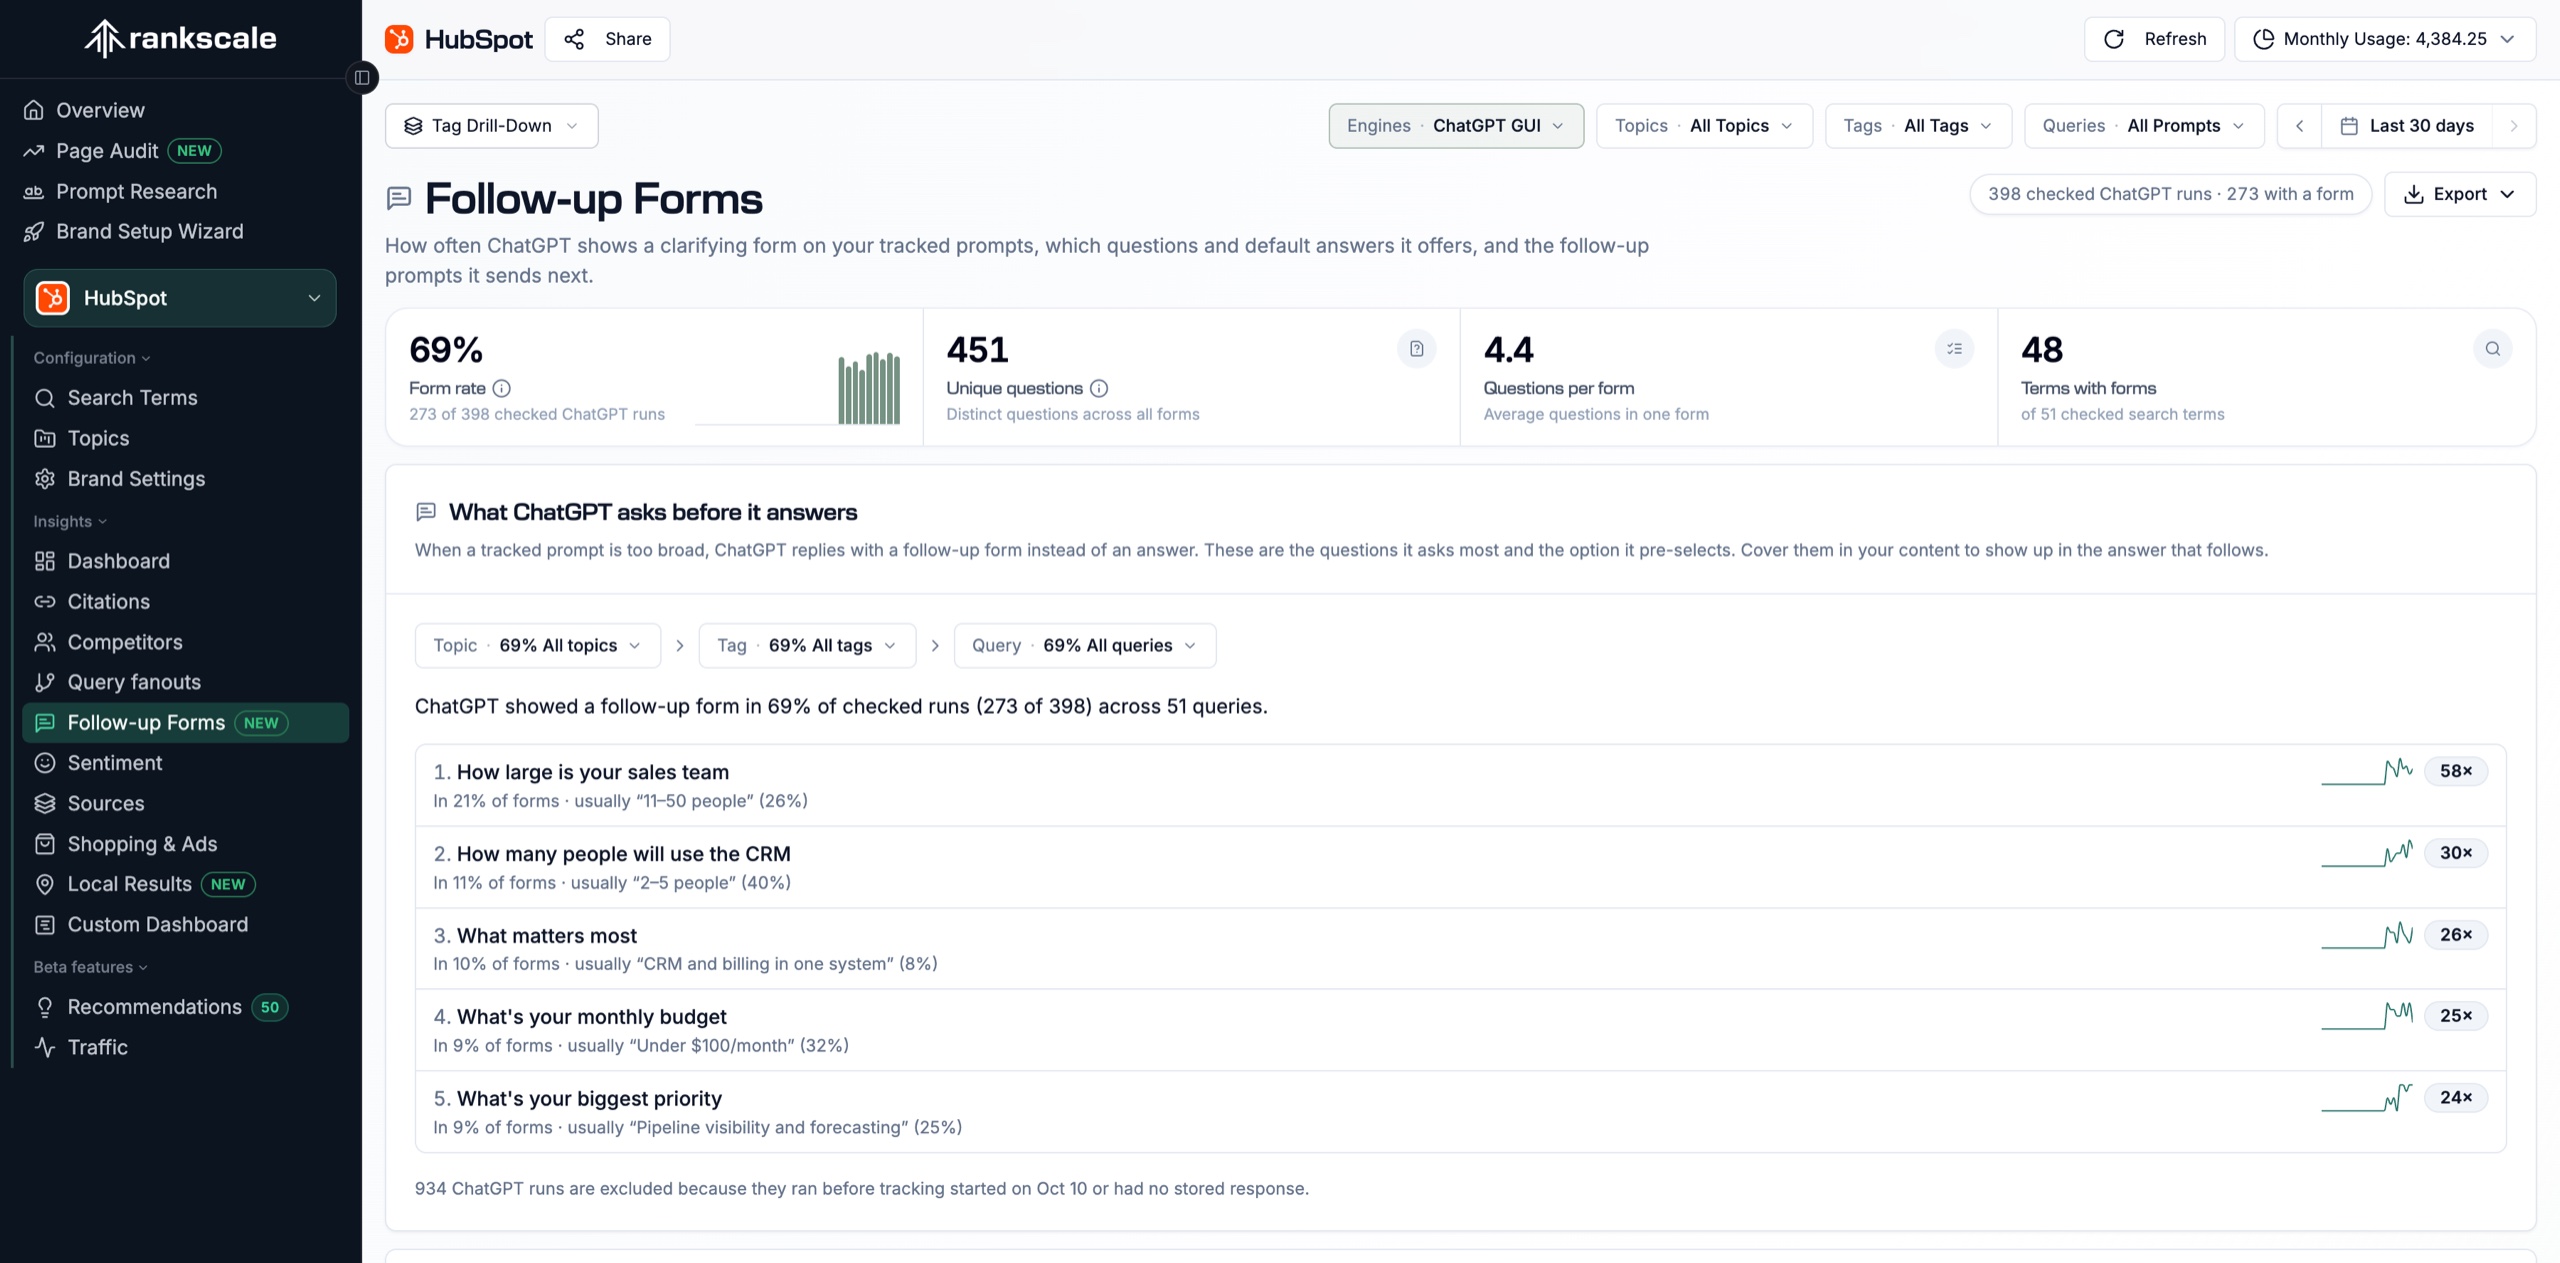2560x1263 pixels.
Task: Open Last 30 days date picker
Action: (2407, 126)
